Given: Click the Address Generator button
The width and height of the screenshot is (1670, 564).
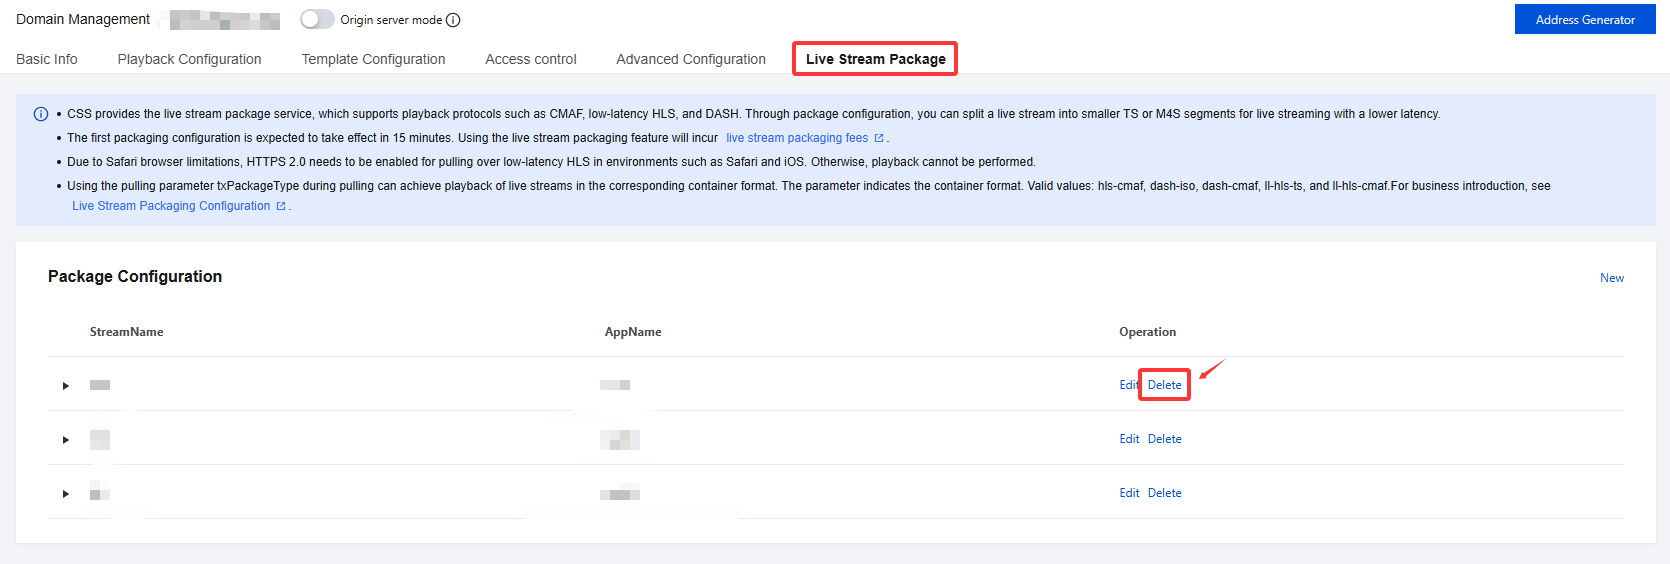Looking at the screenshot, I should [x=1585, y=20].
